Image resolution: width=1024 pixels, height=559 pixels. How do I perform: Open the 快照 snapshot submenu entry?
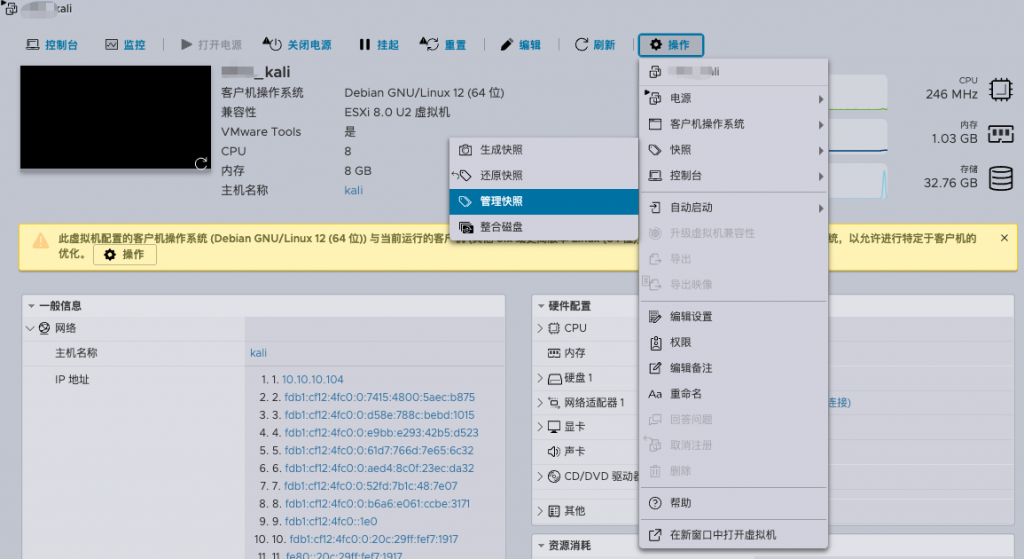coord(733,150)
